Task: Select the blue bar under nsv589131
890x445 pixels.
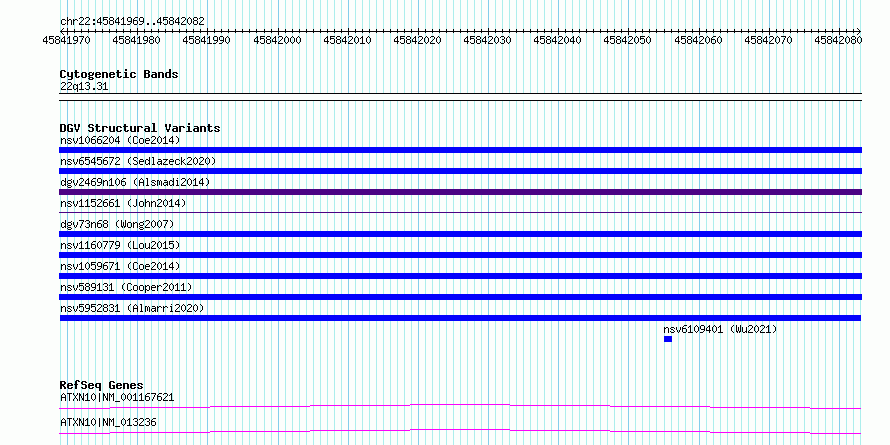Action: point(460,297)
